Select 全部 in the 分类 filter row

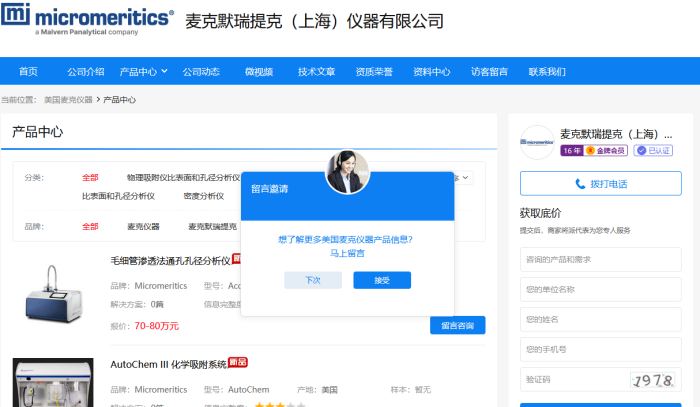90,177
